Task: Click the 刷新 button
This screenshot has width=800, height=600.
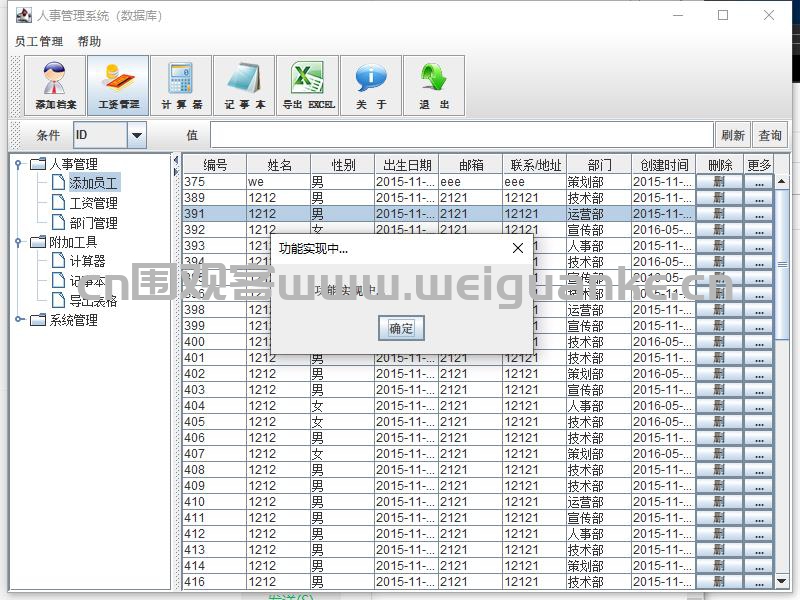Action: coord(732,135)
